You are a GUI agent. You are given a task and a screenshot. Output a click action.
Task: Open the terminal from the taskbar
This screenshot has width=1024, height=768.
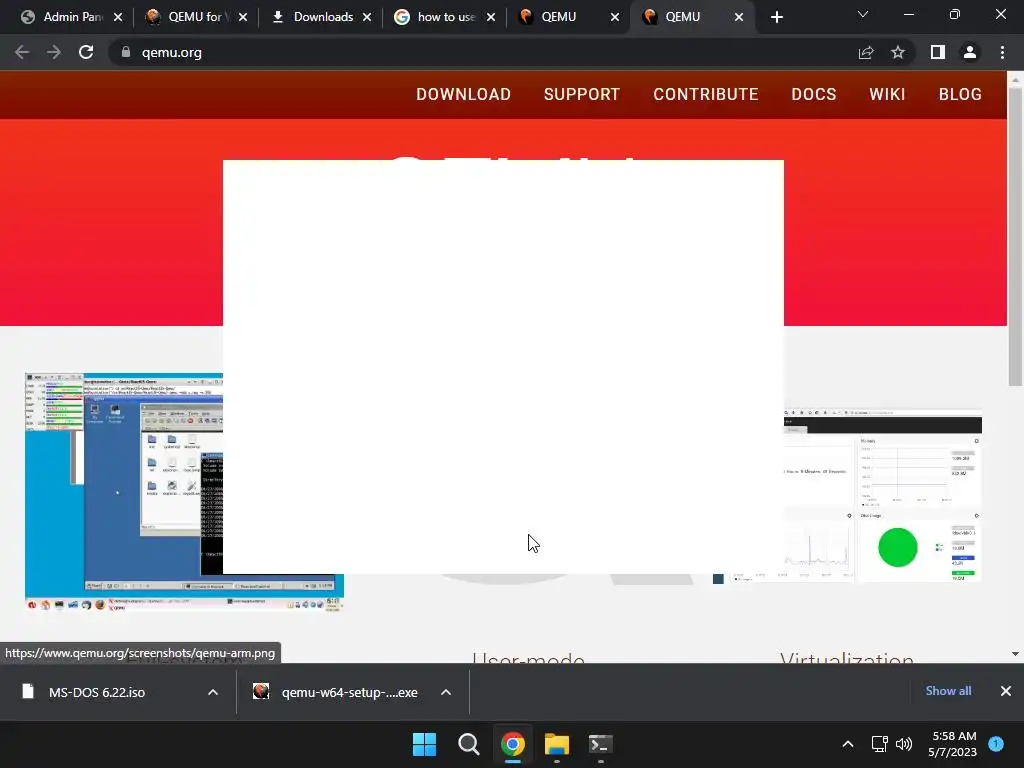point(600,744)
